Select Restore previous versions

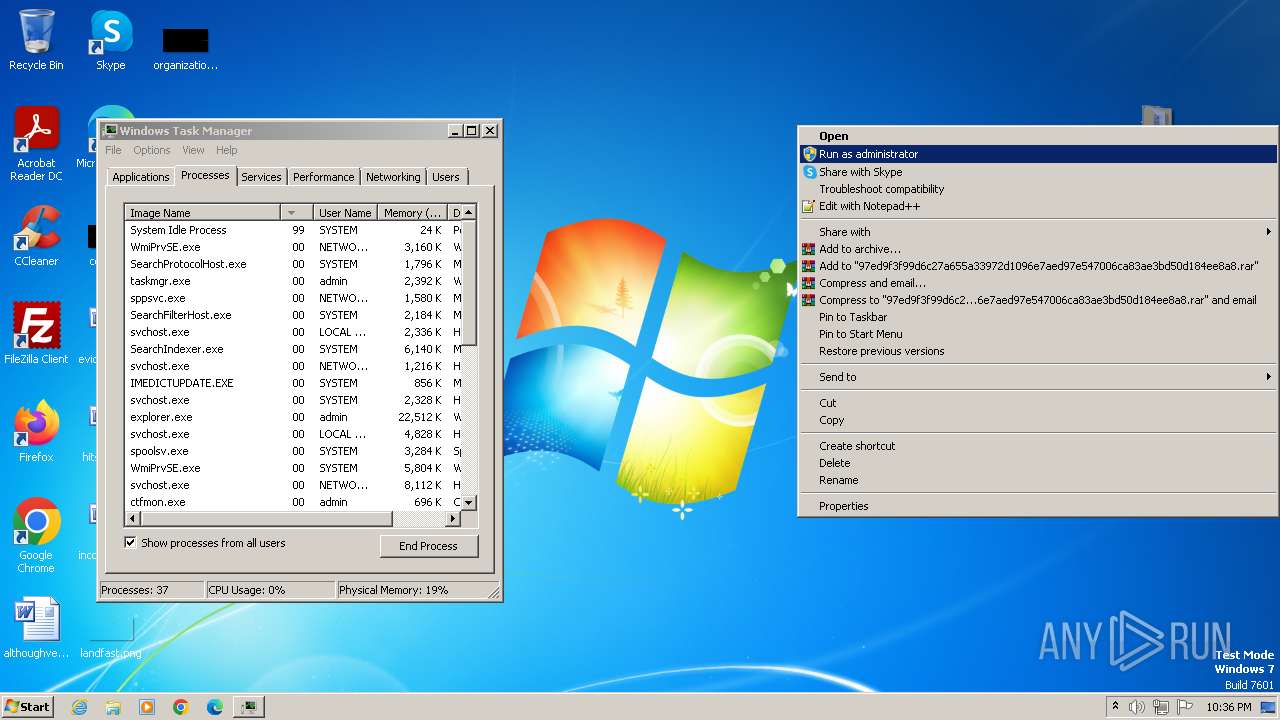pyautogui.click(x=1038, y=351)
